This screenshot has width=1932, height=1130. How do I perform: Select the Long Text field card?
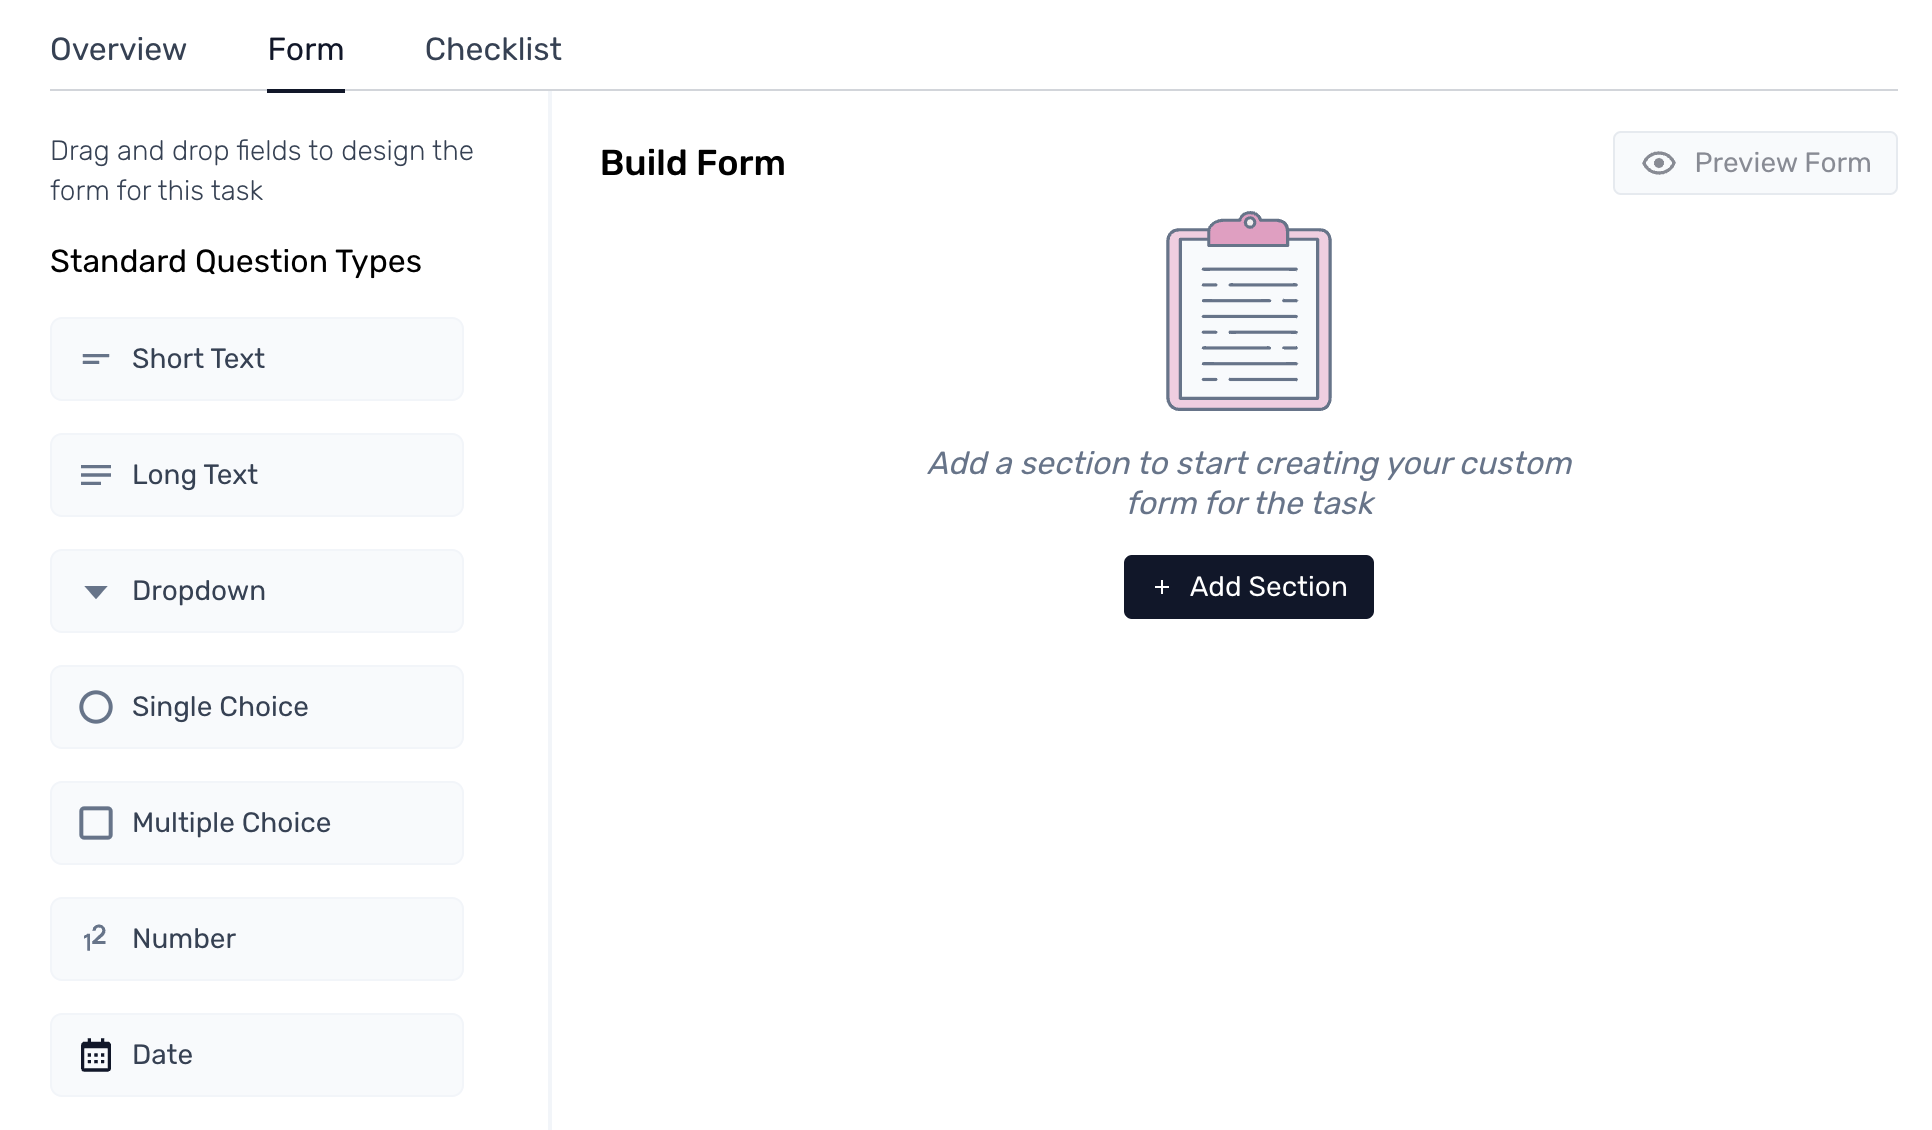pos(257,475)
